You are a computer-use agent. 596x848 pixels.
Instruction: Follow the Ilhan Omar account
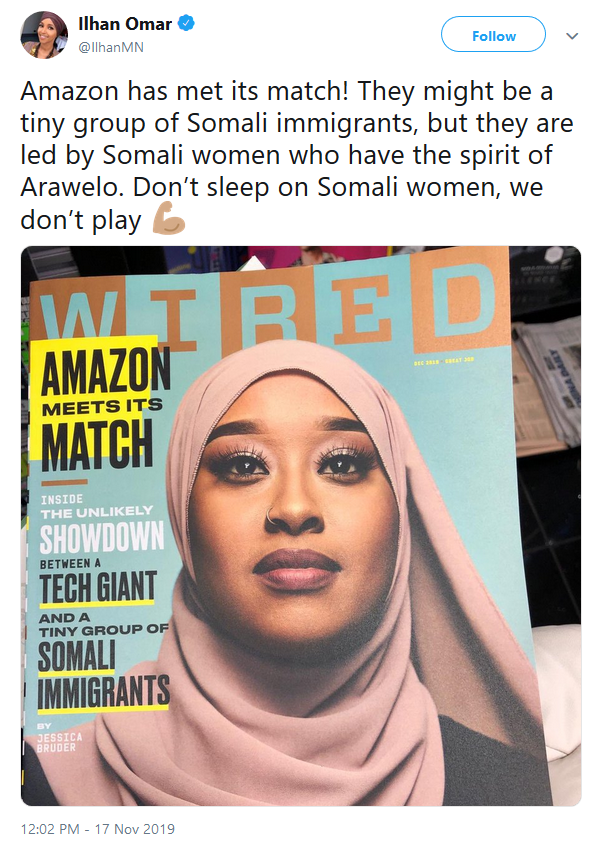point(493,34)
